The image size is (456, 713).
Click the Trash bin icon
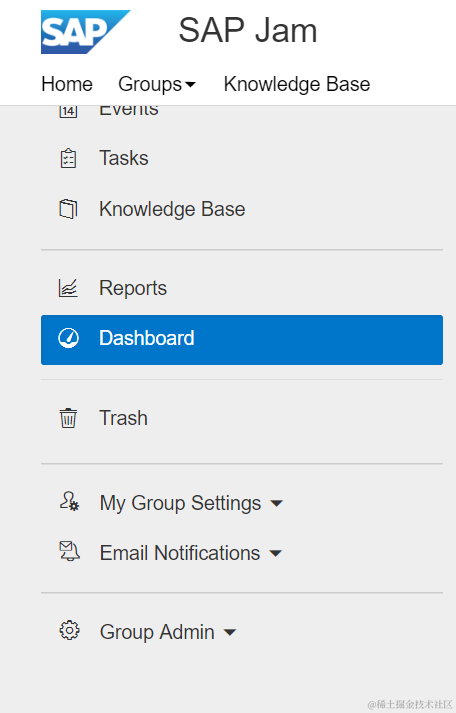(x=68, y=418)
